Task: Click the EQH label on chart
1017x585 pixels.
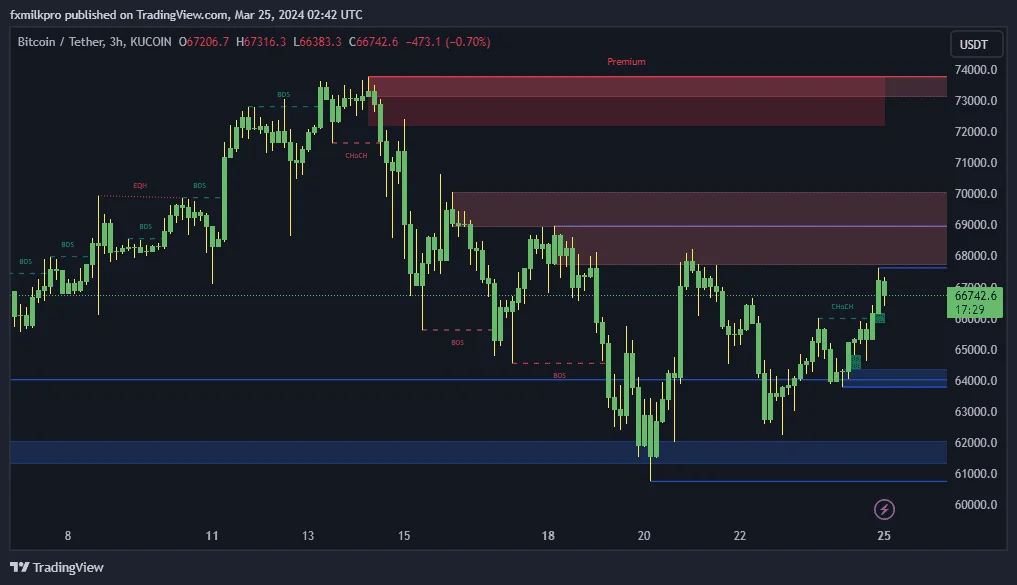Action: (x=140, y=185)
